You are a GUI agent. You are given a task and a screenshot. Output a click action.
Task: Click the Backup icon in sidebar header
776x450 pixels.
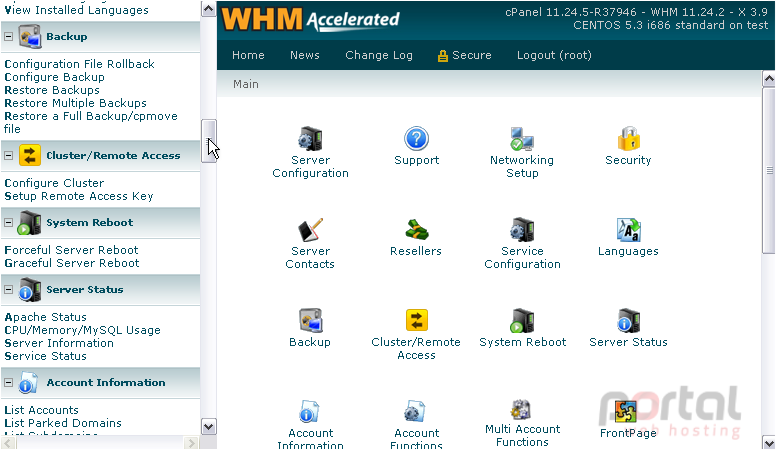coord(30,37)
